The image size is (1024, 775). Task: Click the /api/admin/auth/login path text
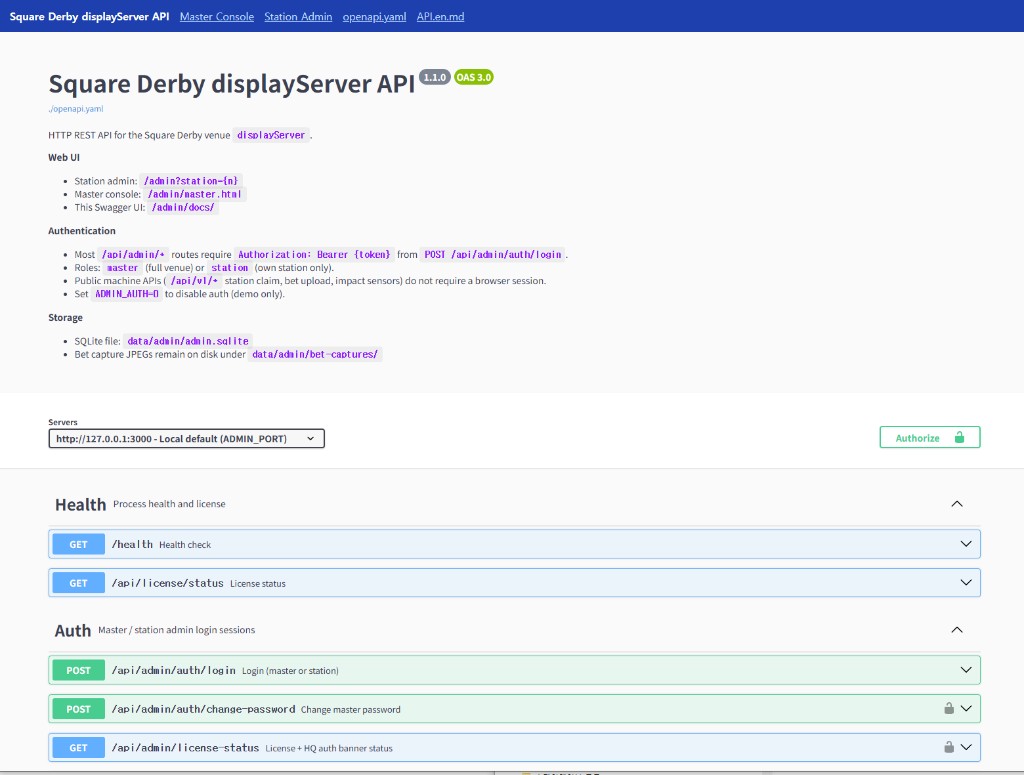[x=173, y=670]
